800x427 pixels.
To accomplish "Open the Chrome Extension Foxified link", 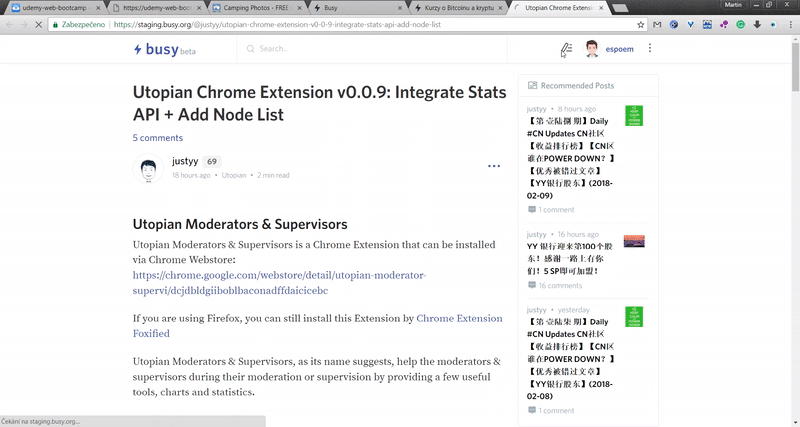I will pyautogui.click(x=317, y=325).
